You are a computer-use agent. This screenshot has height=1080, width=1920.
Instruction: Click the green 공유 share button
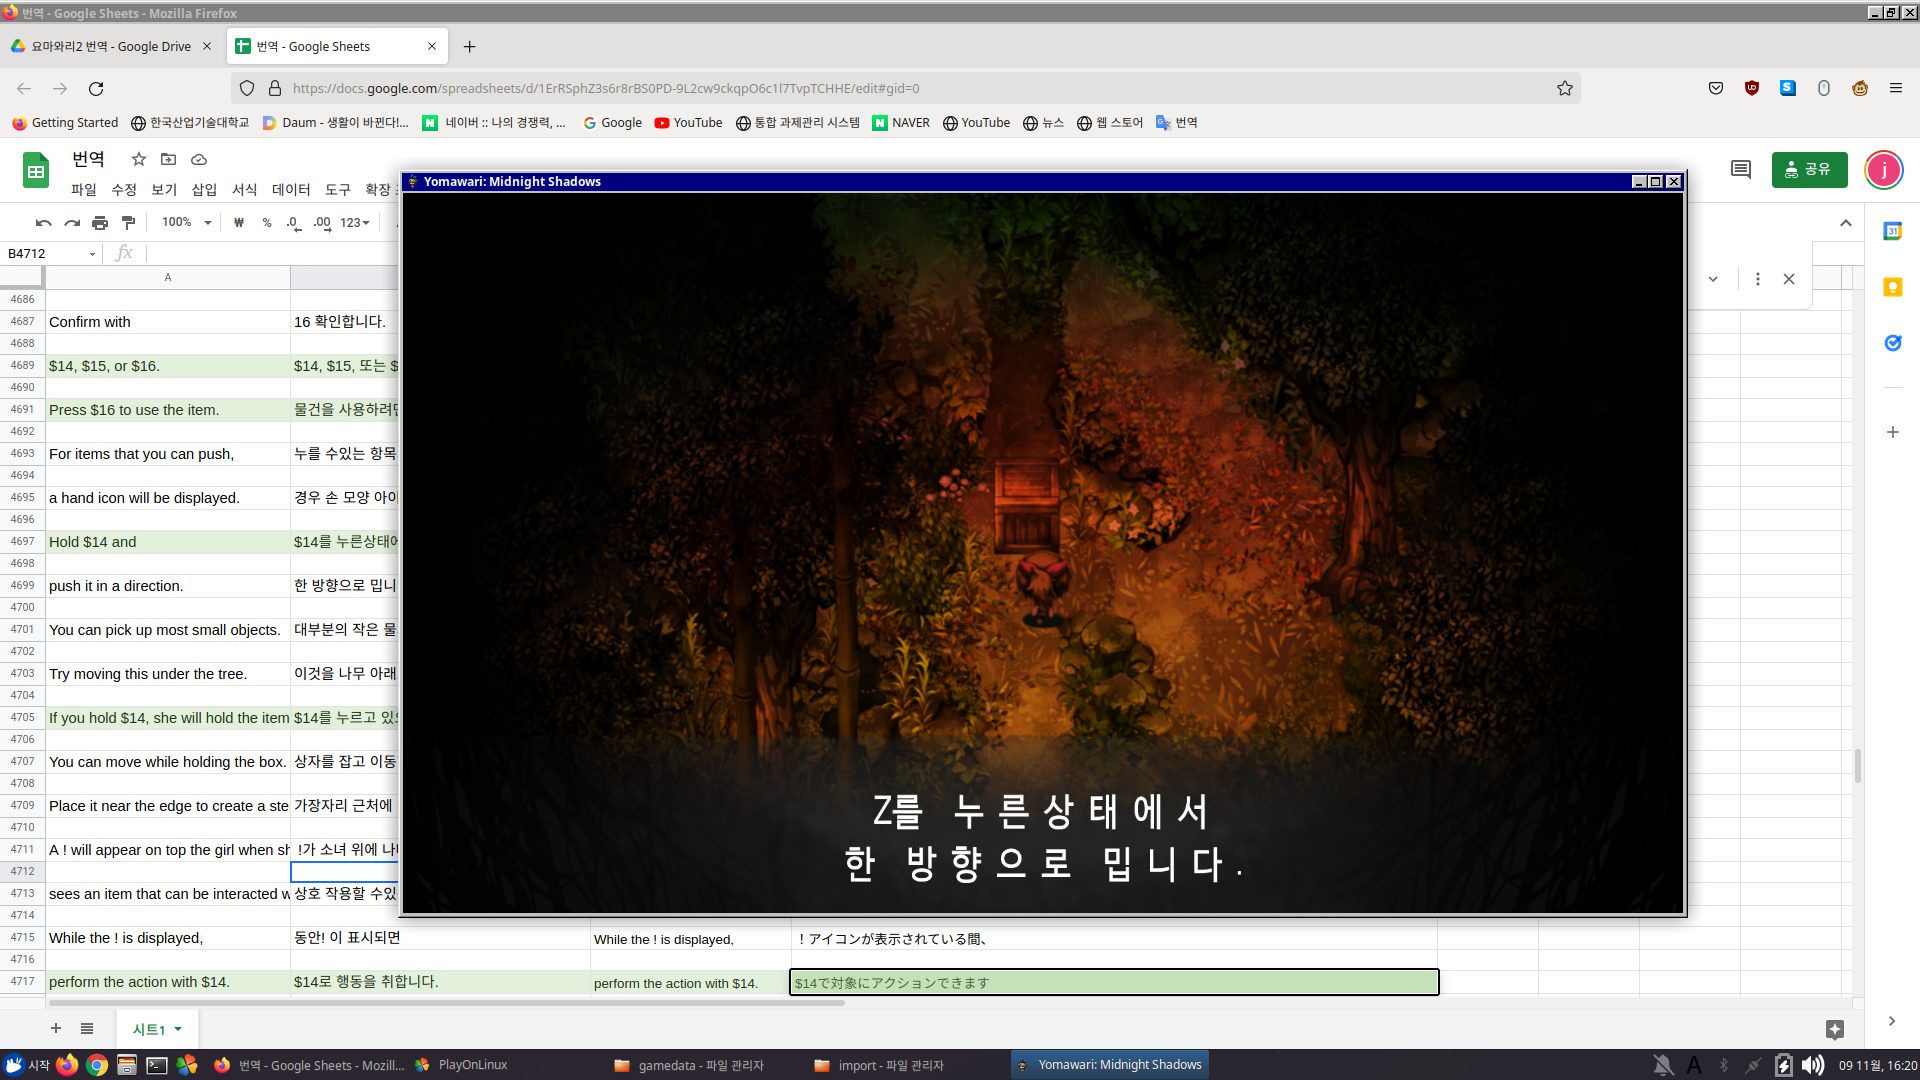point(1808,170)
